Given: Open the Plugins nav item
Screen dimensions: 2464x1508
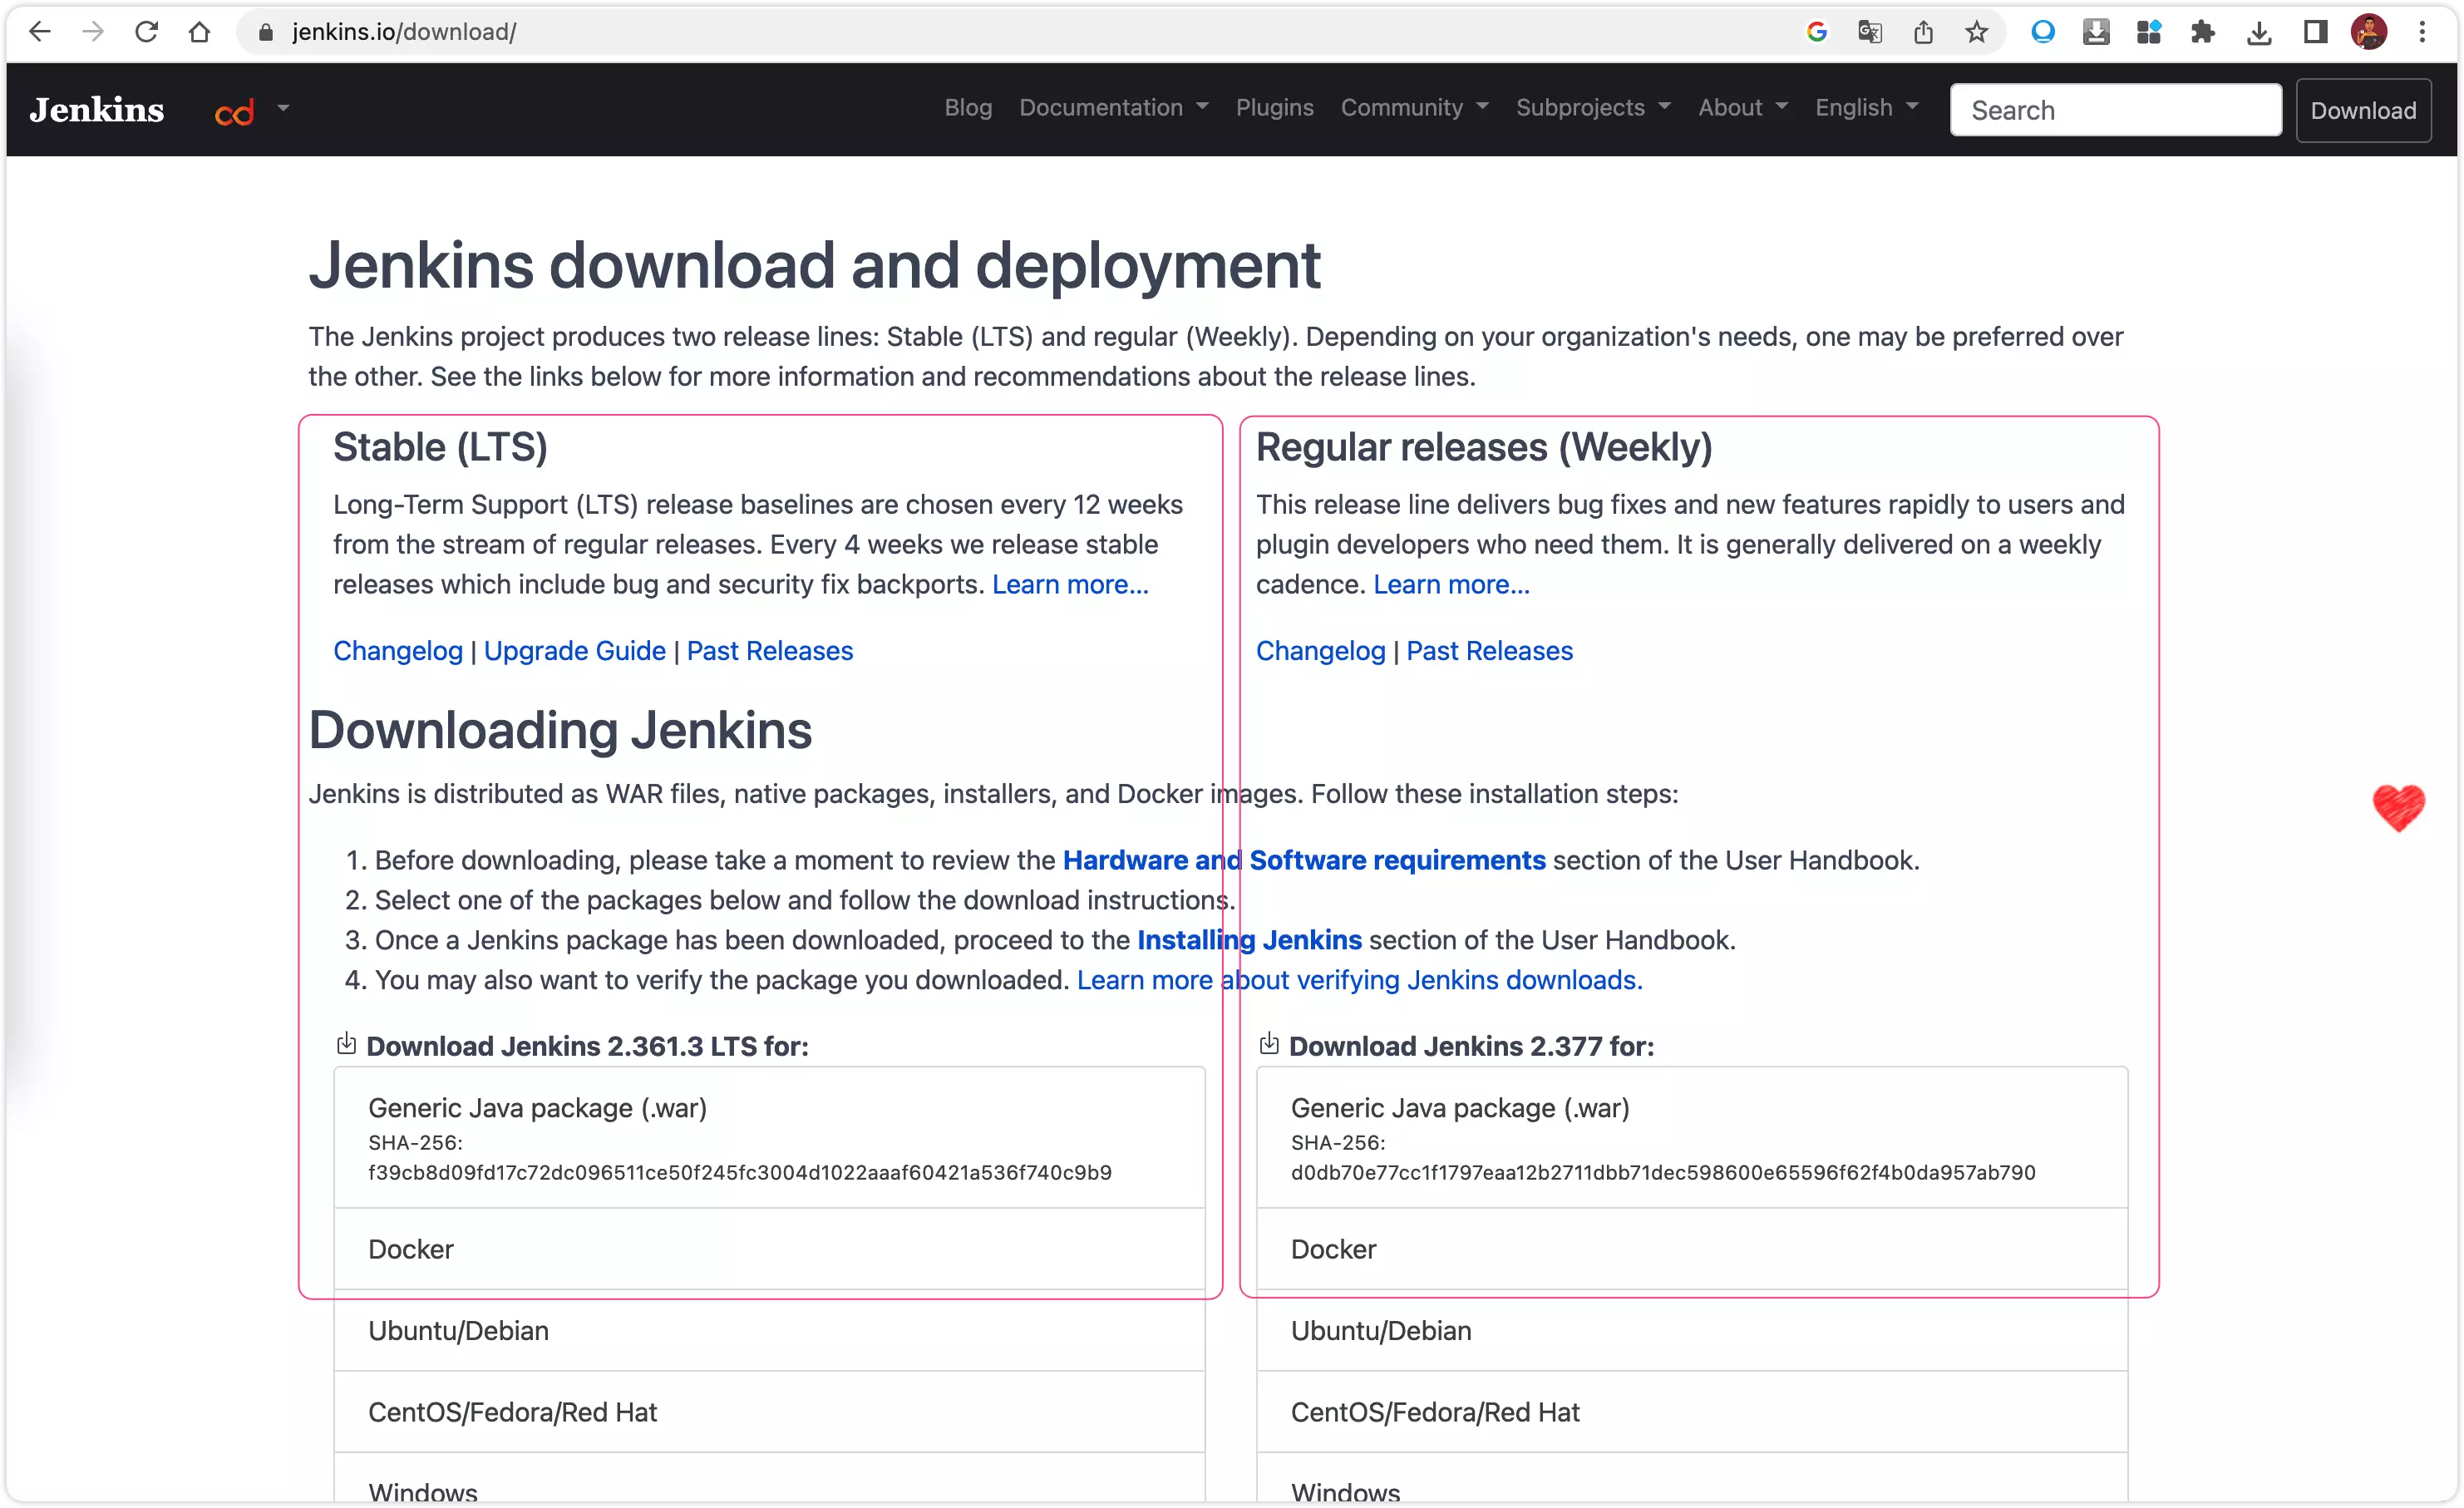Looking at the screenshot, I should click(x=1274, y=108).
